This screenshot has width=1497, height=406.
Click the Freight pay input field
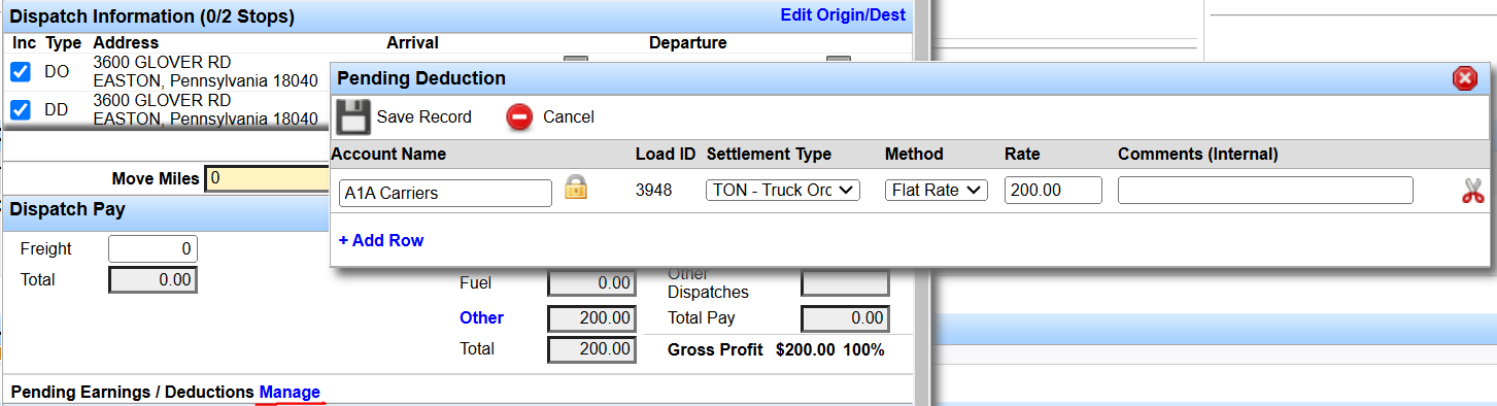[153, 249]
